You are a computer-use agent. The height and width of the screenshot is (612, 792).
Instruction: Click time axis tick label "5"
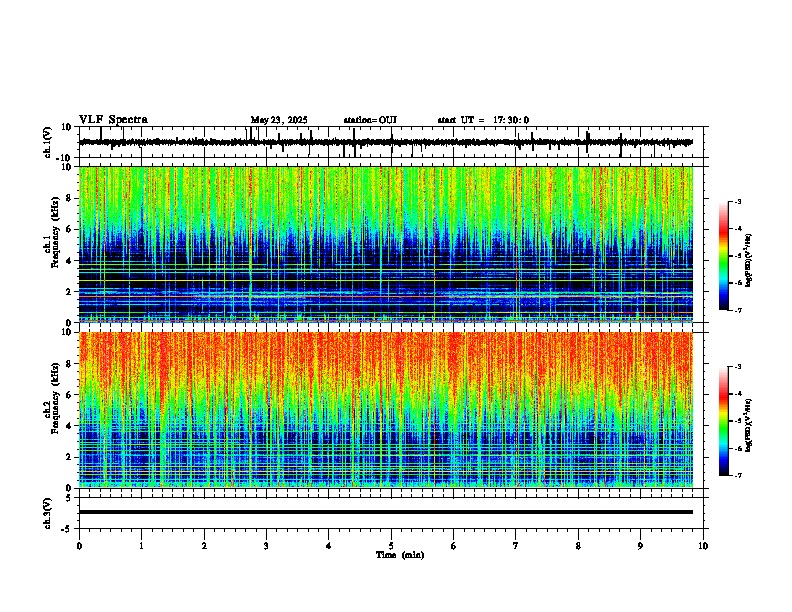point(391,546)
